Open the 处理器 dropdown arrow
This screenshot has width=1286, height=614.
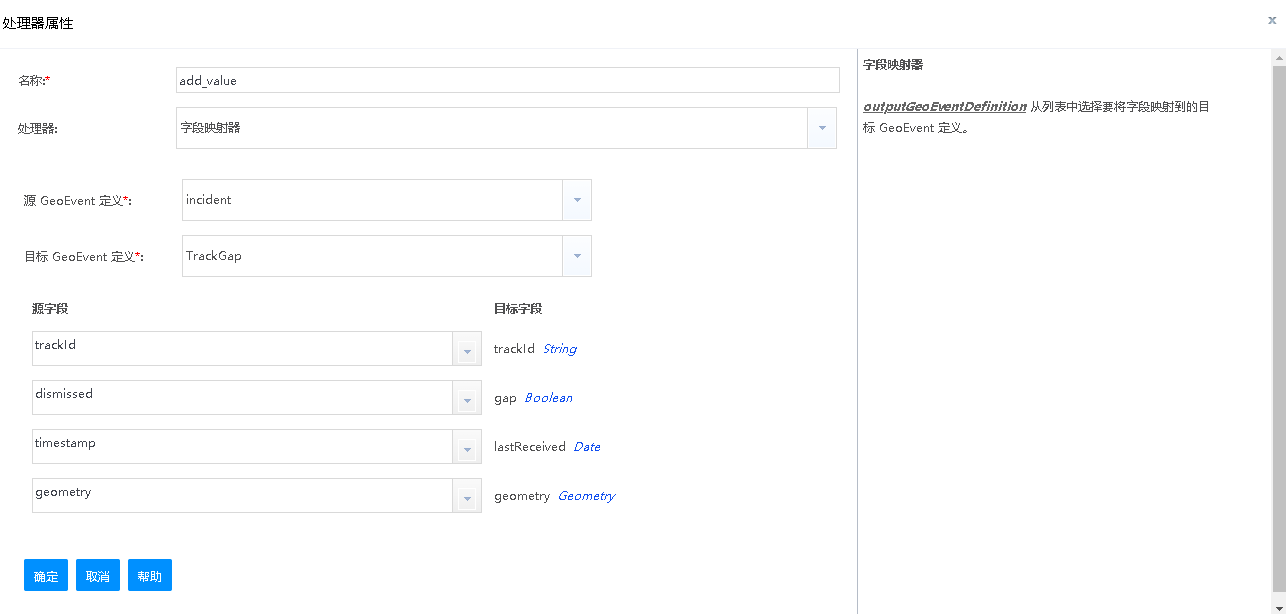coord(821,128)
